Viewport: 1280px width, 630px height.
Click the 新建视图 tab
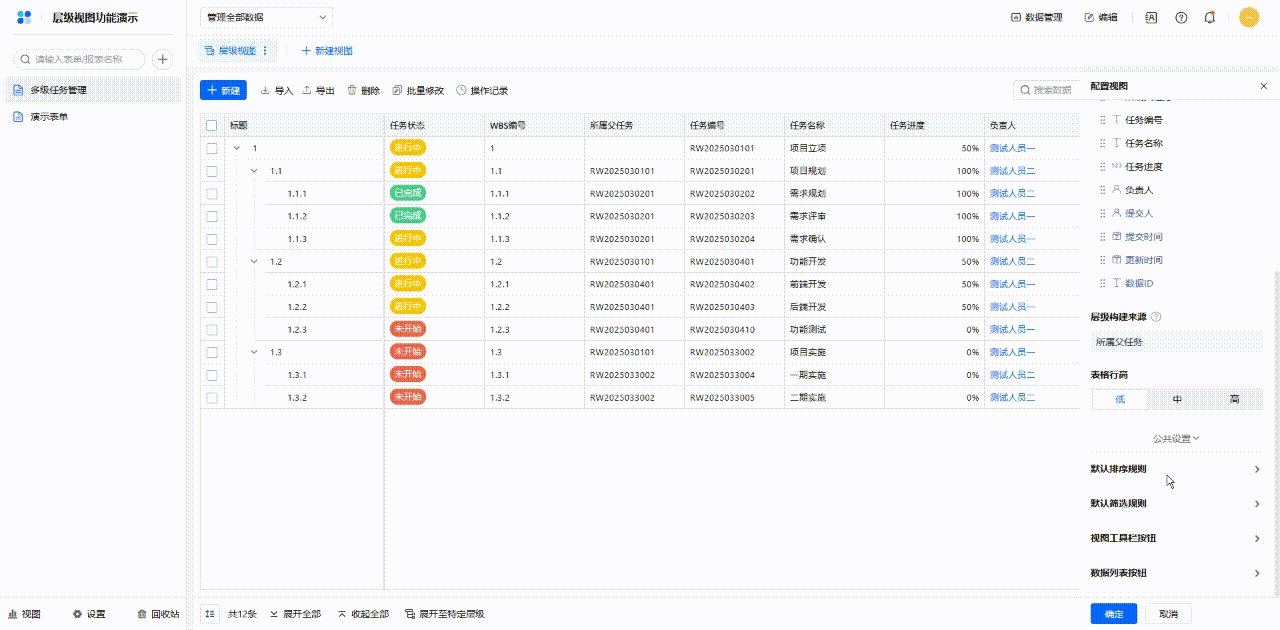[x=327, y=51]
